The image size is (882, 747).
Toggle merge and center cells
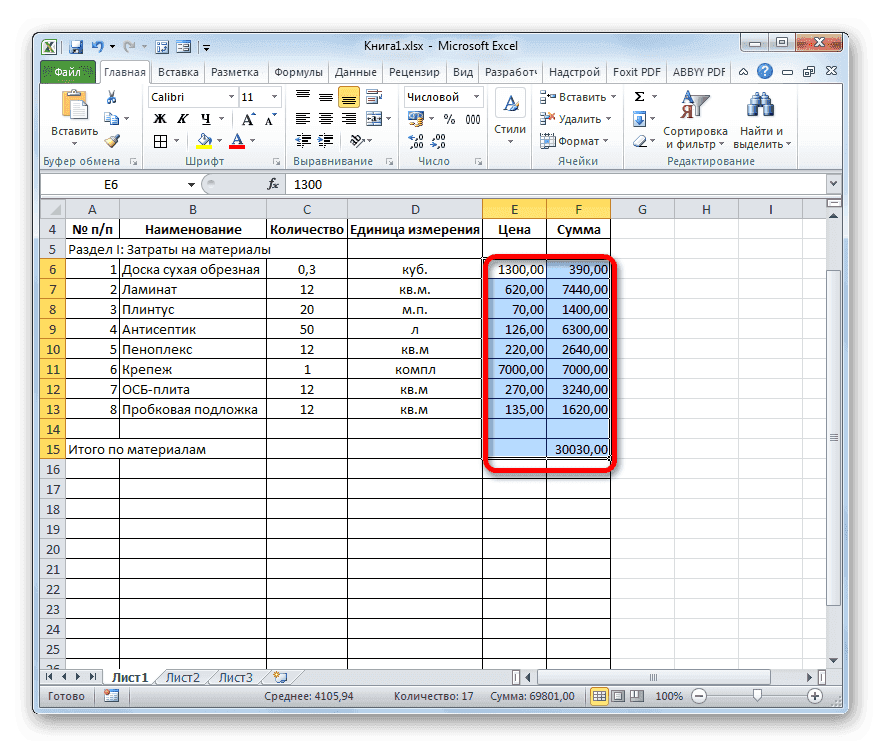coord(373,116)
